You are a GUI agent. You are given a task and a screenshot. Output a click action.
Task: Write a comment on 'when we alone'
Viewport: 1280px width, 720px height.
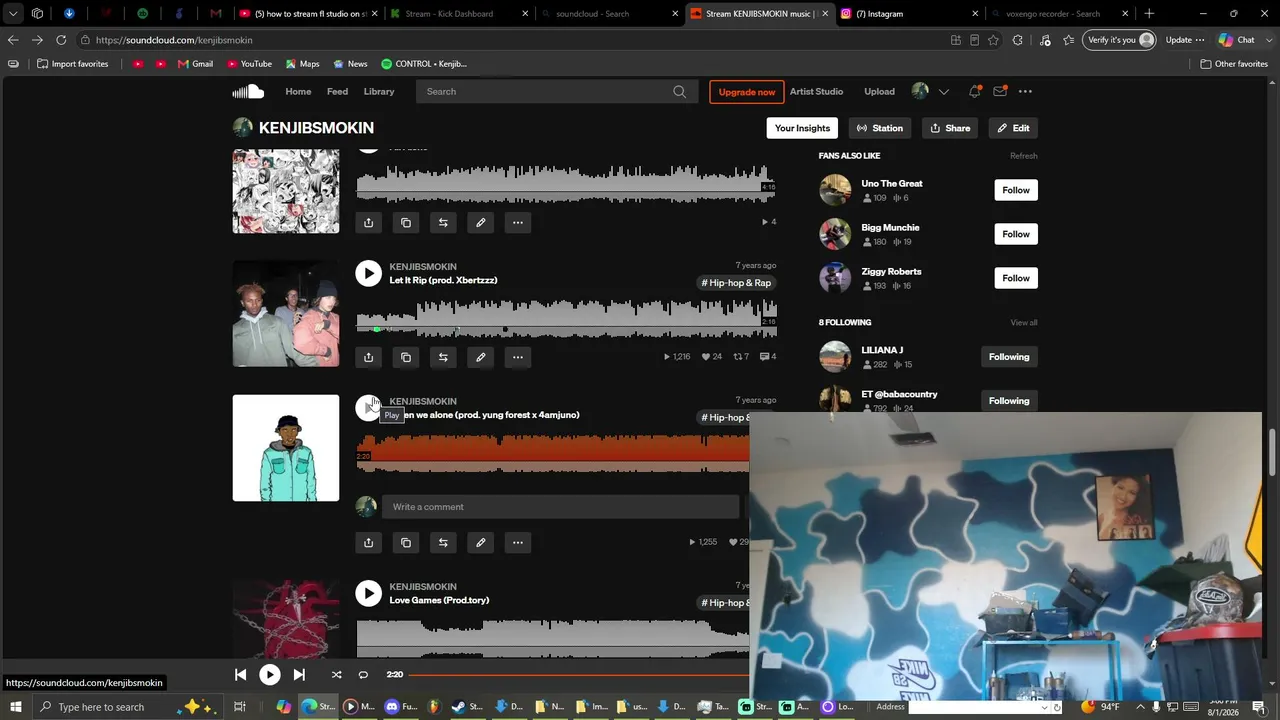click(560, 507)
